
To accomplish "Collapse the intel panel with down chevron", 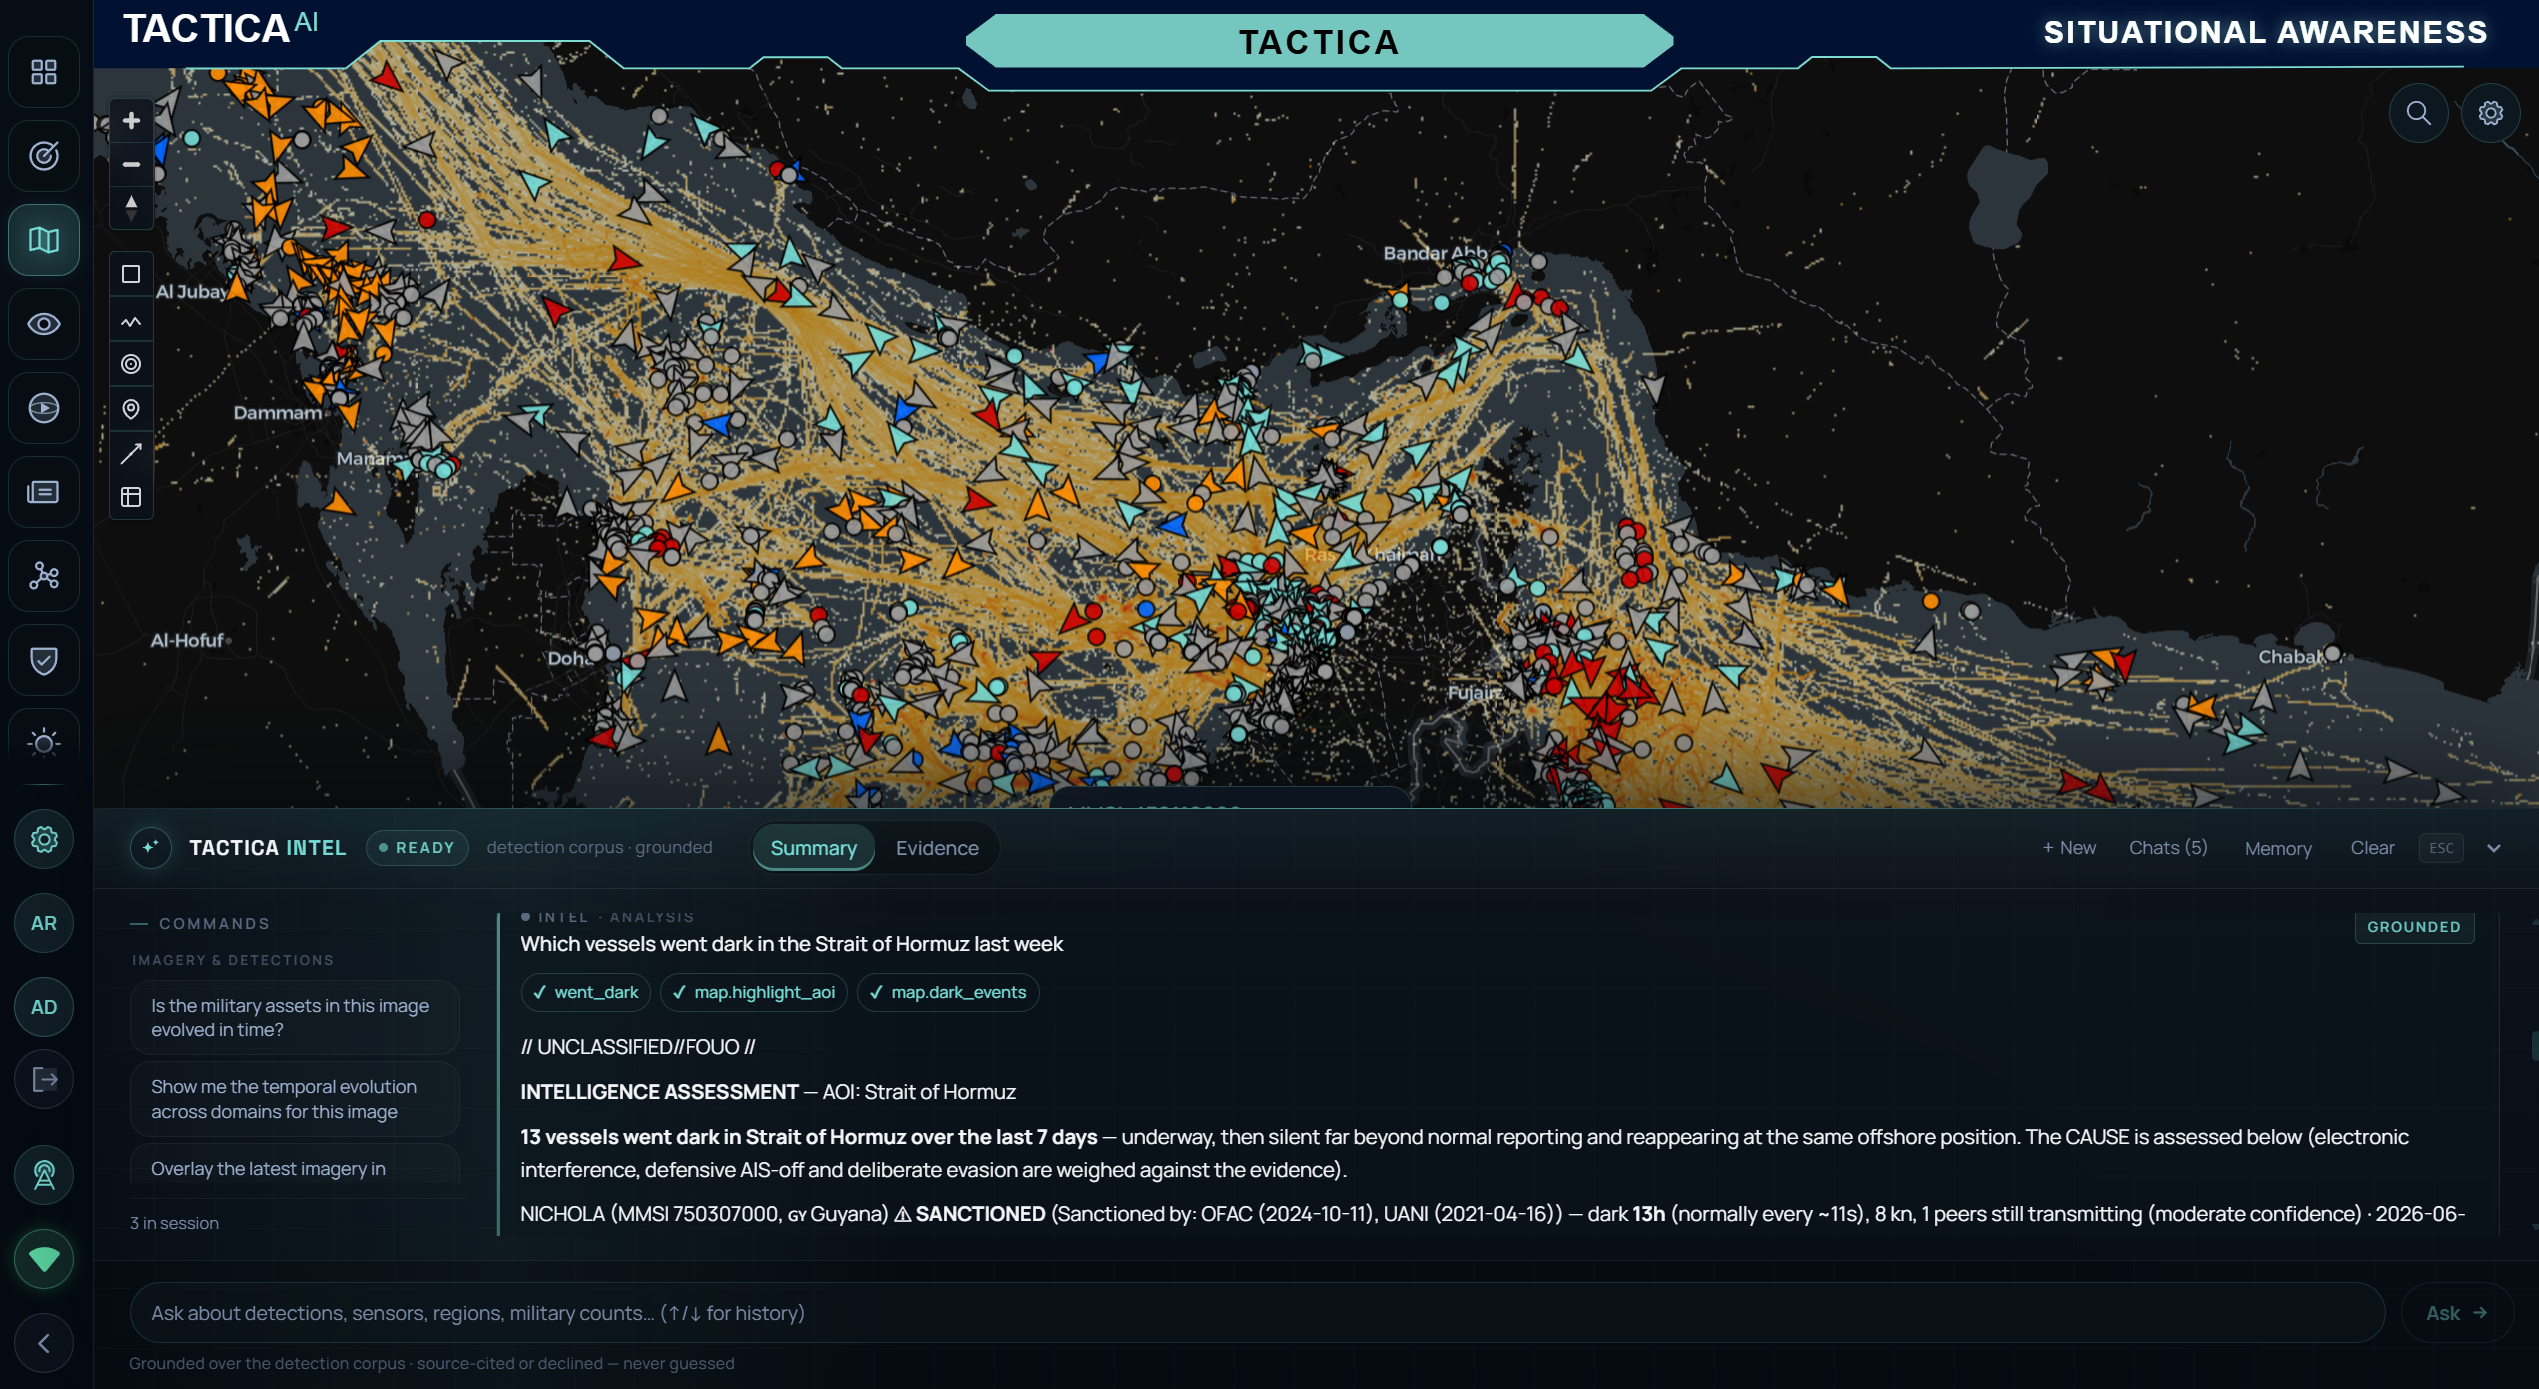I will point(2494,848).
